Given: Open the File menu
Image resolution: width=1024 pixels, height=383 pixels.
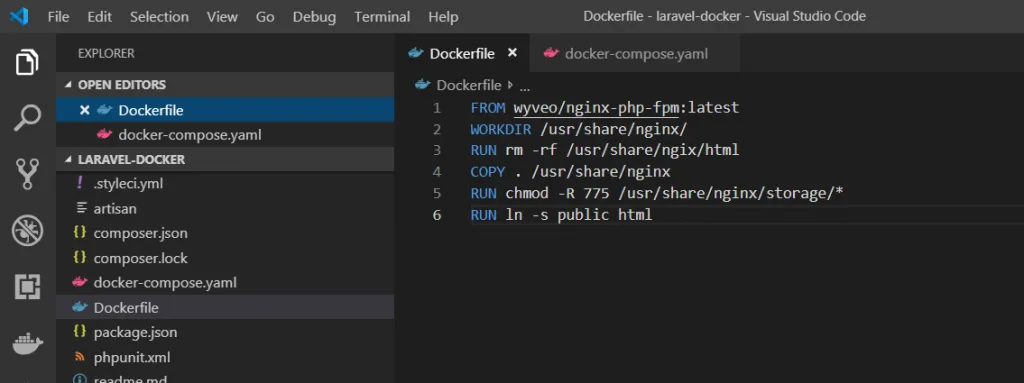Looking at the screenshot, I should pyautogui.click(x=58, y=17).
